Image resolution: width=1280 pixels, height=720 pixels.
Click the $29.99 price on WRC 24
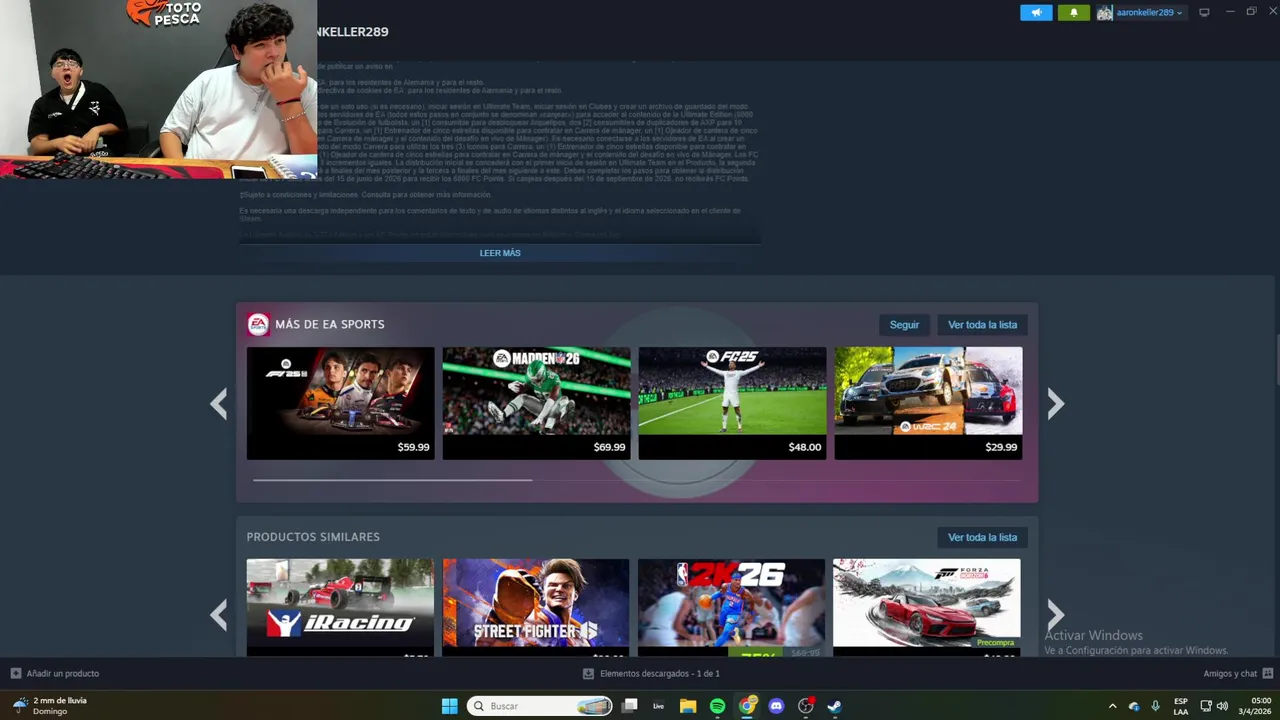[x=1001, y=447]
